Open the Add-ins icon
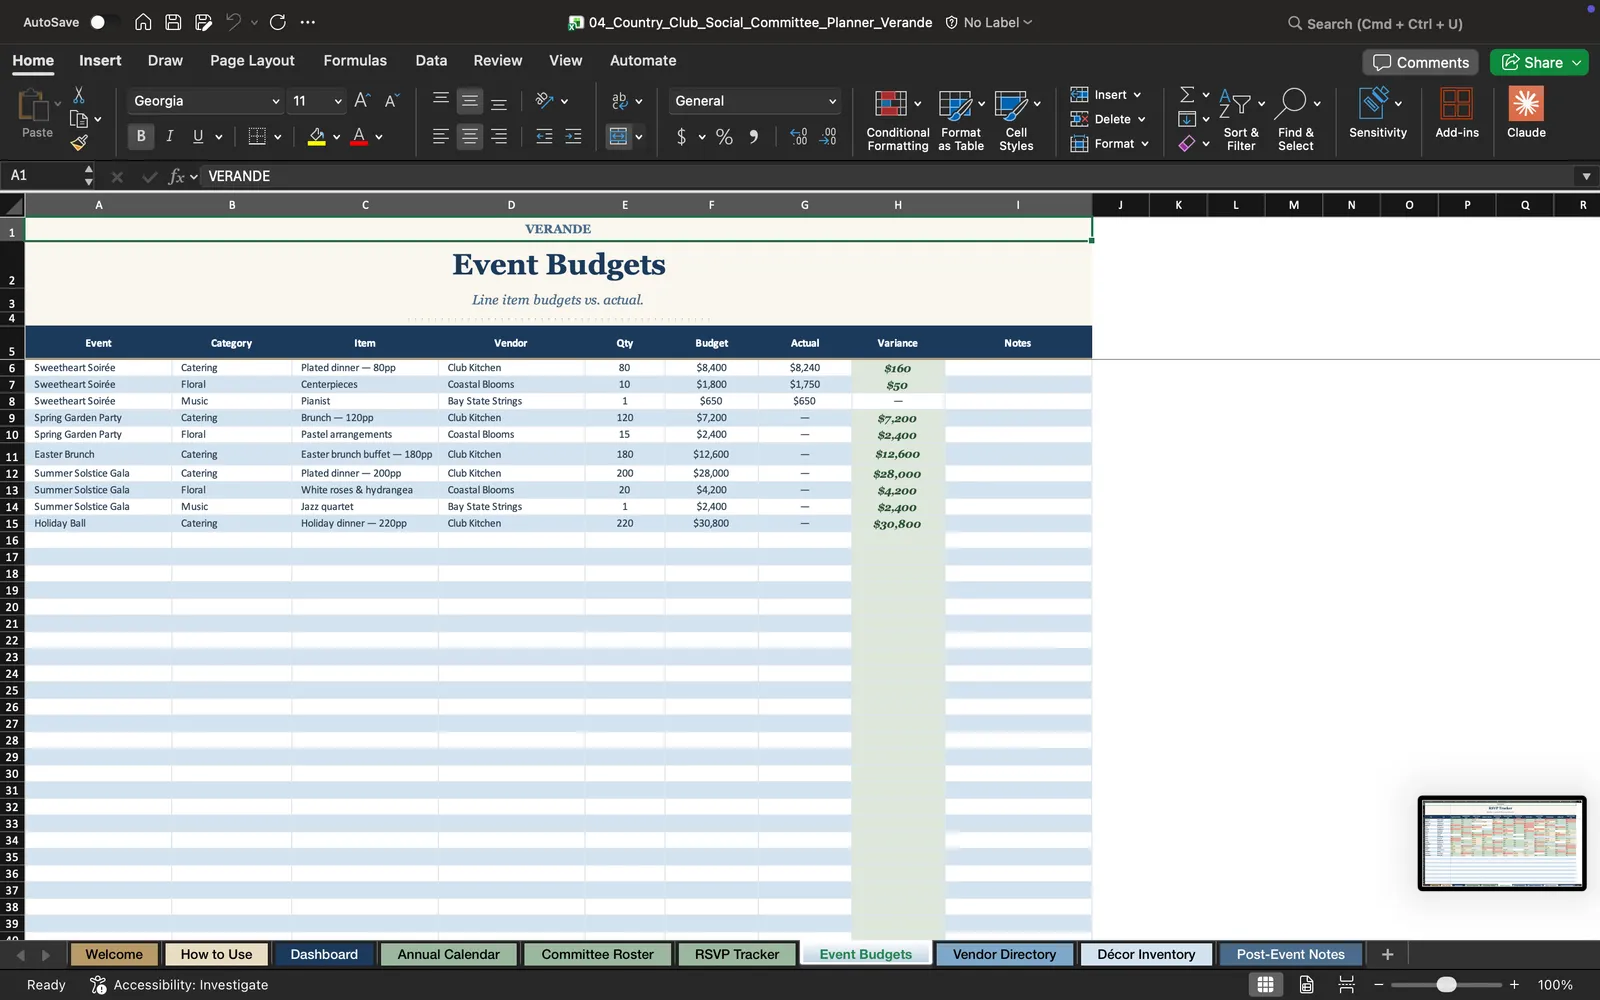Screen dimensions: 1600x1000 (x=1456, y=104)
